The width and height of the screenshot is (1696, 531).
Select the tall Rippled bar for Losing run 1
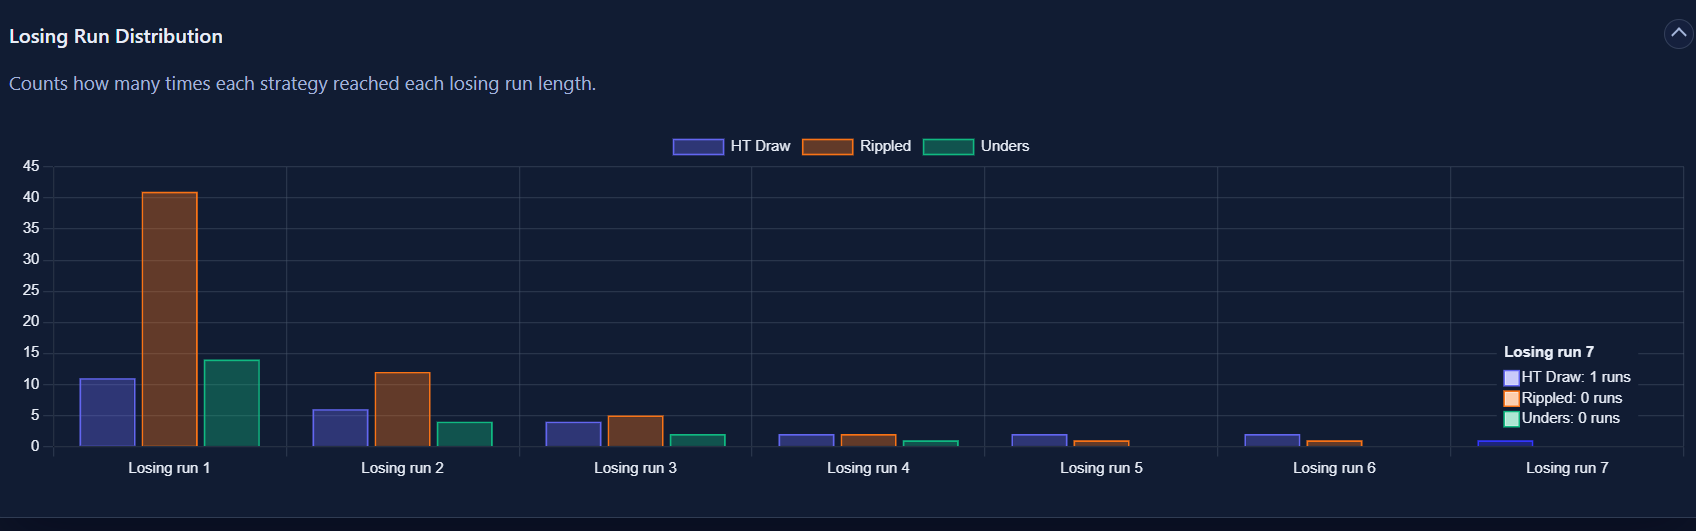(x=170, y=319)
